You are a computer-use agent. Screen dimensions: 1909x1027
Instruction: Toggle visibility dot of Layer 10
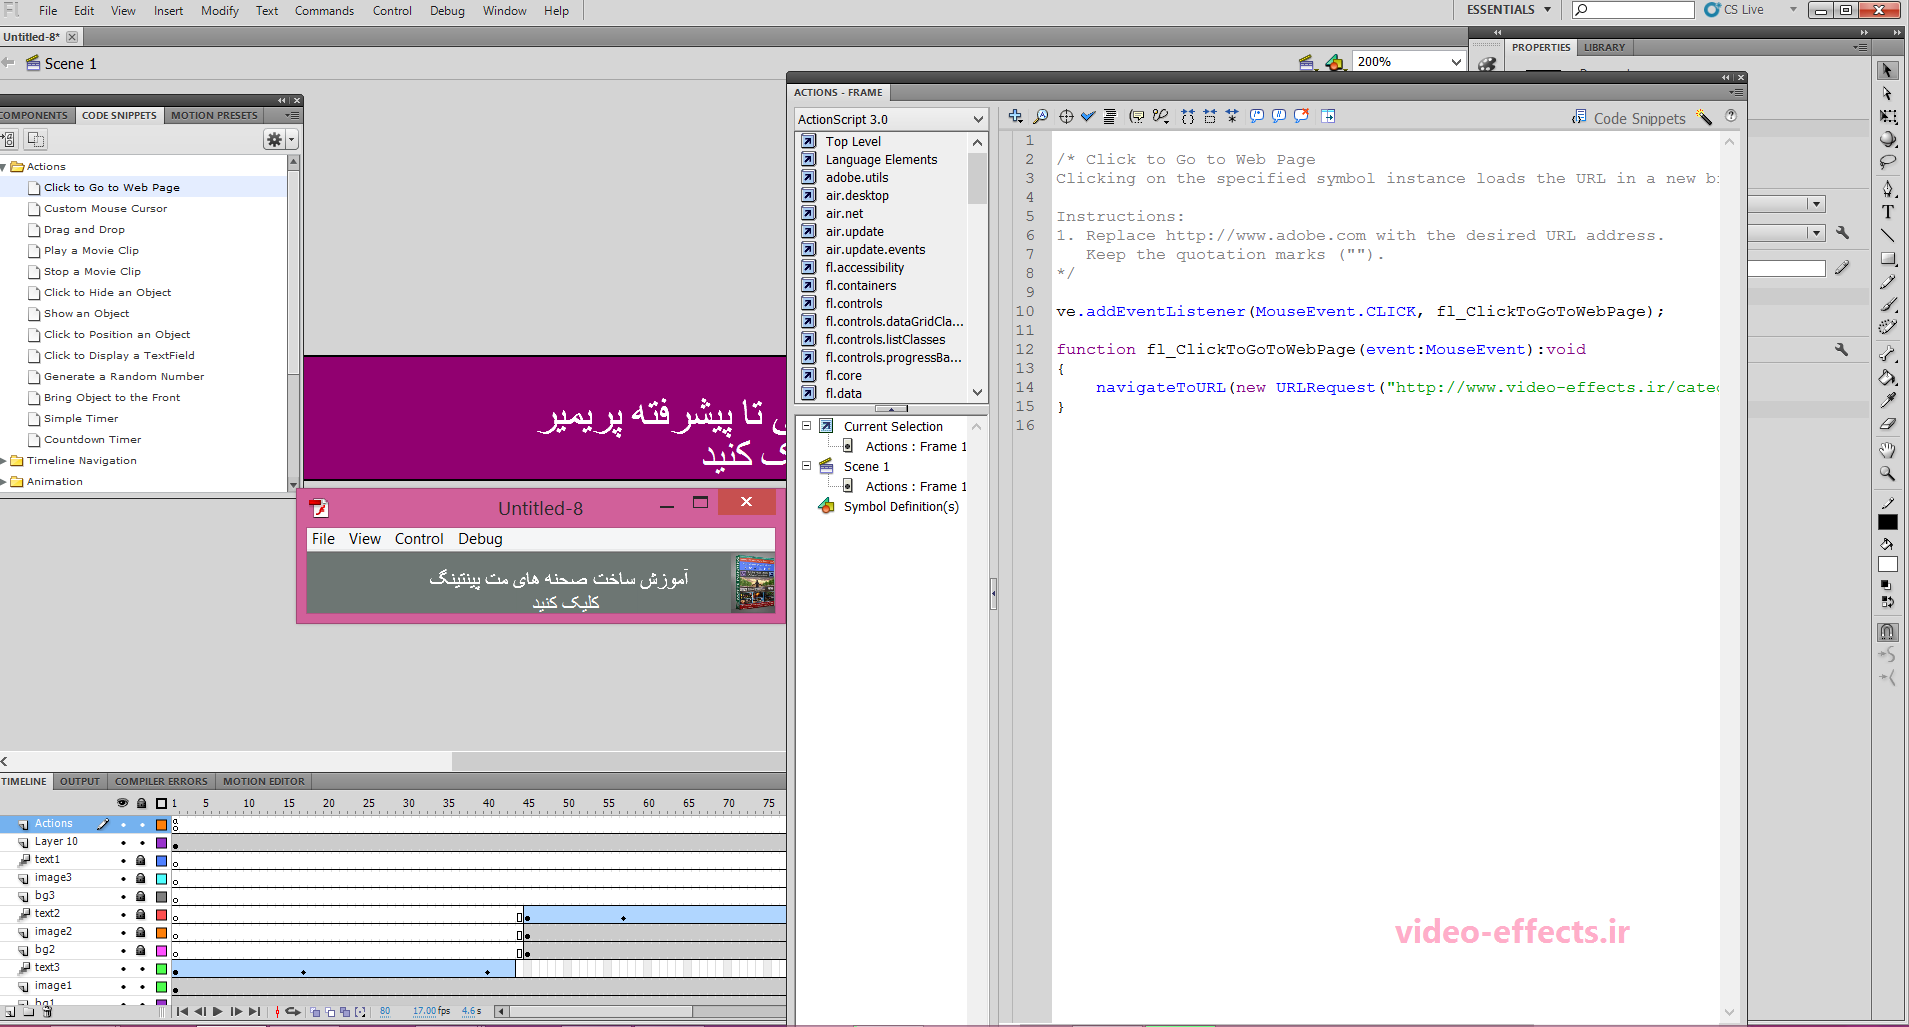[x=123, y=842]
